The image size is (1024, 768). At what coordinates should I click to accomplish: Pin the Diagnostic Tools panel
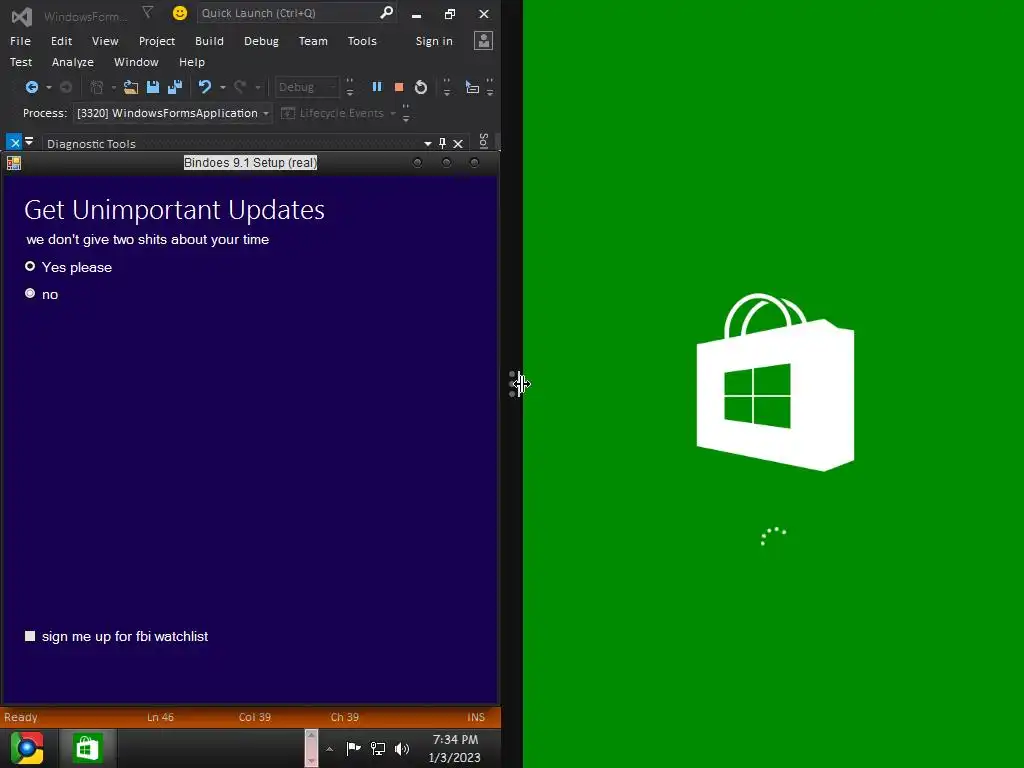tap(442, 144)
